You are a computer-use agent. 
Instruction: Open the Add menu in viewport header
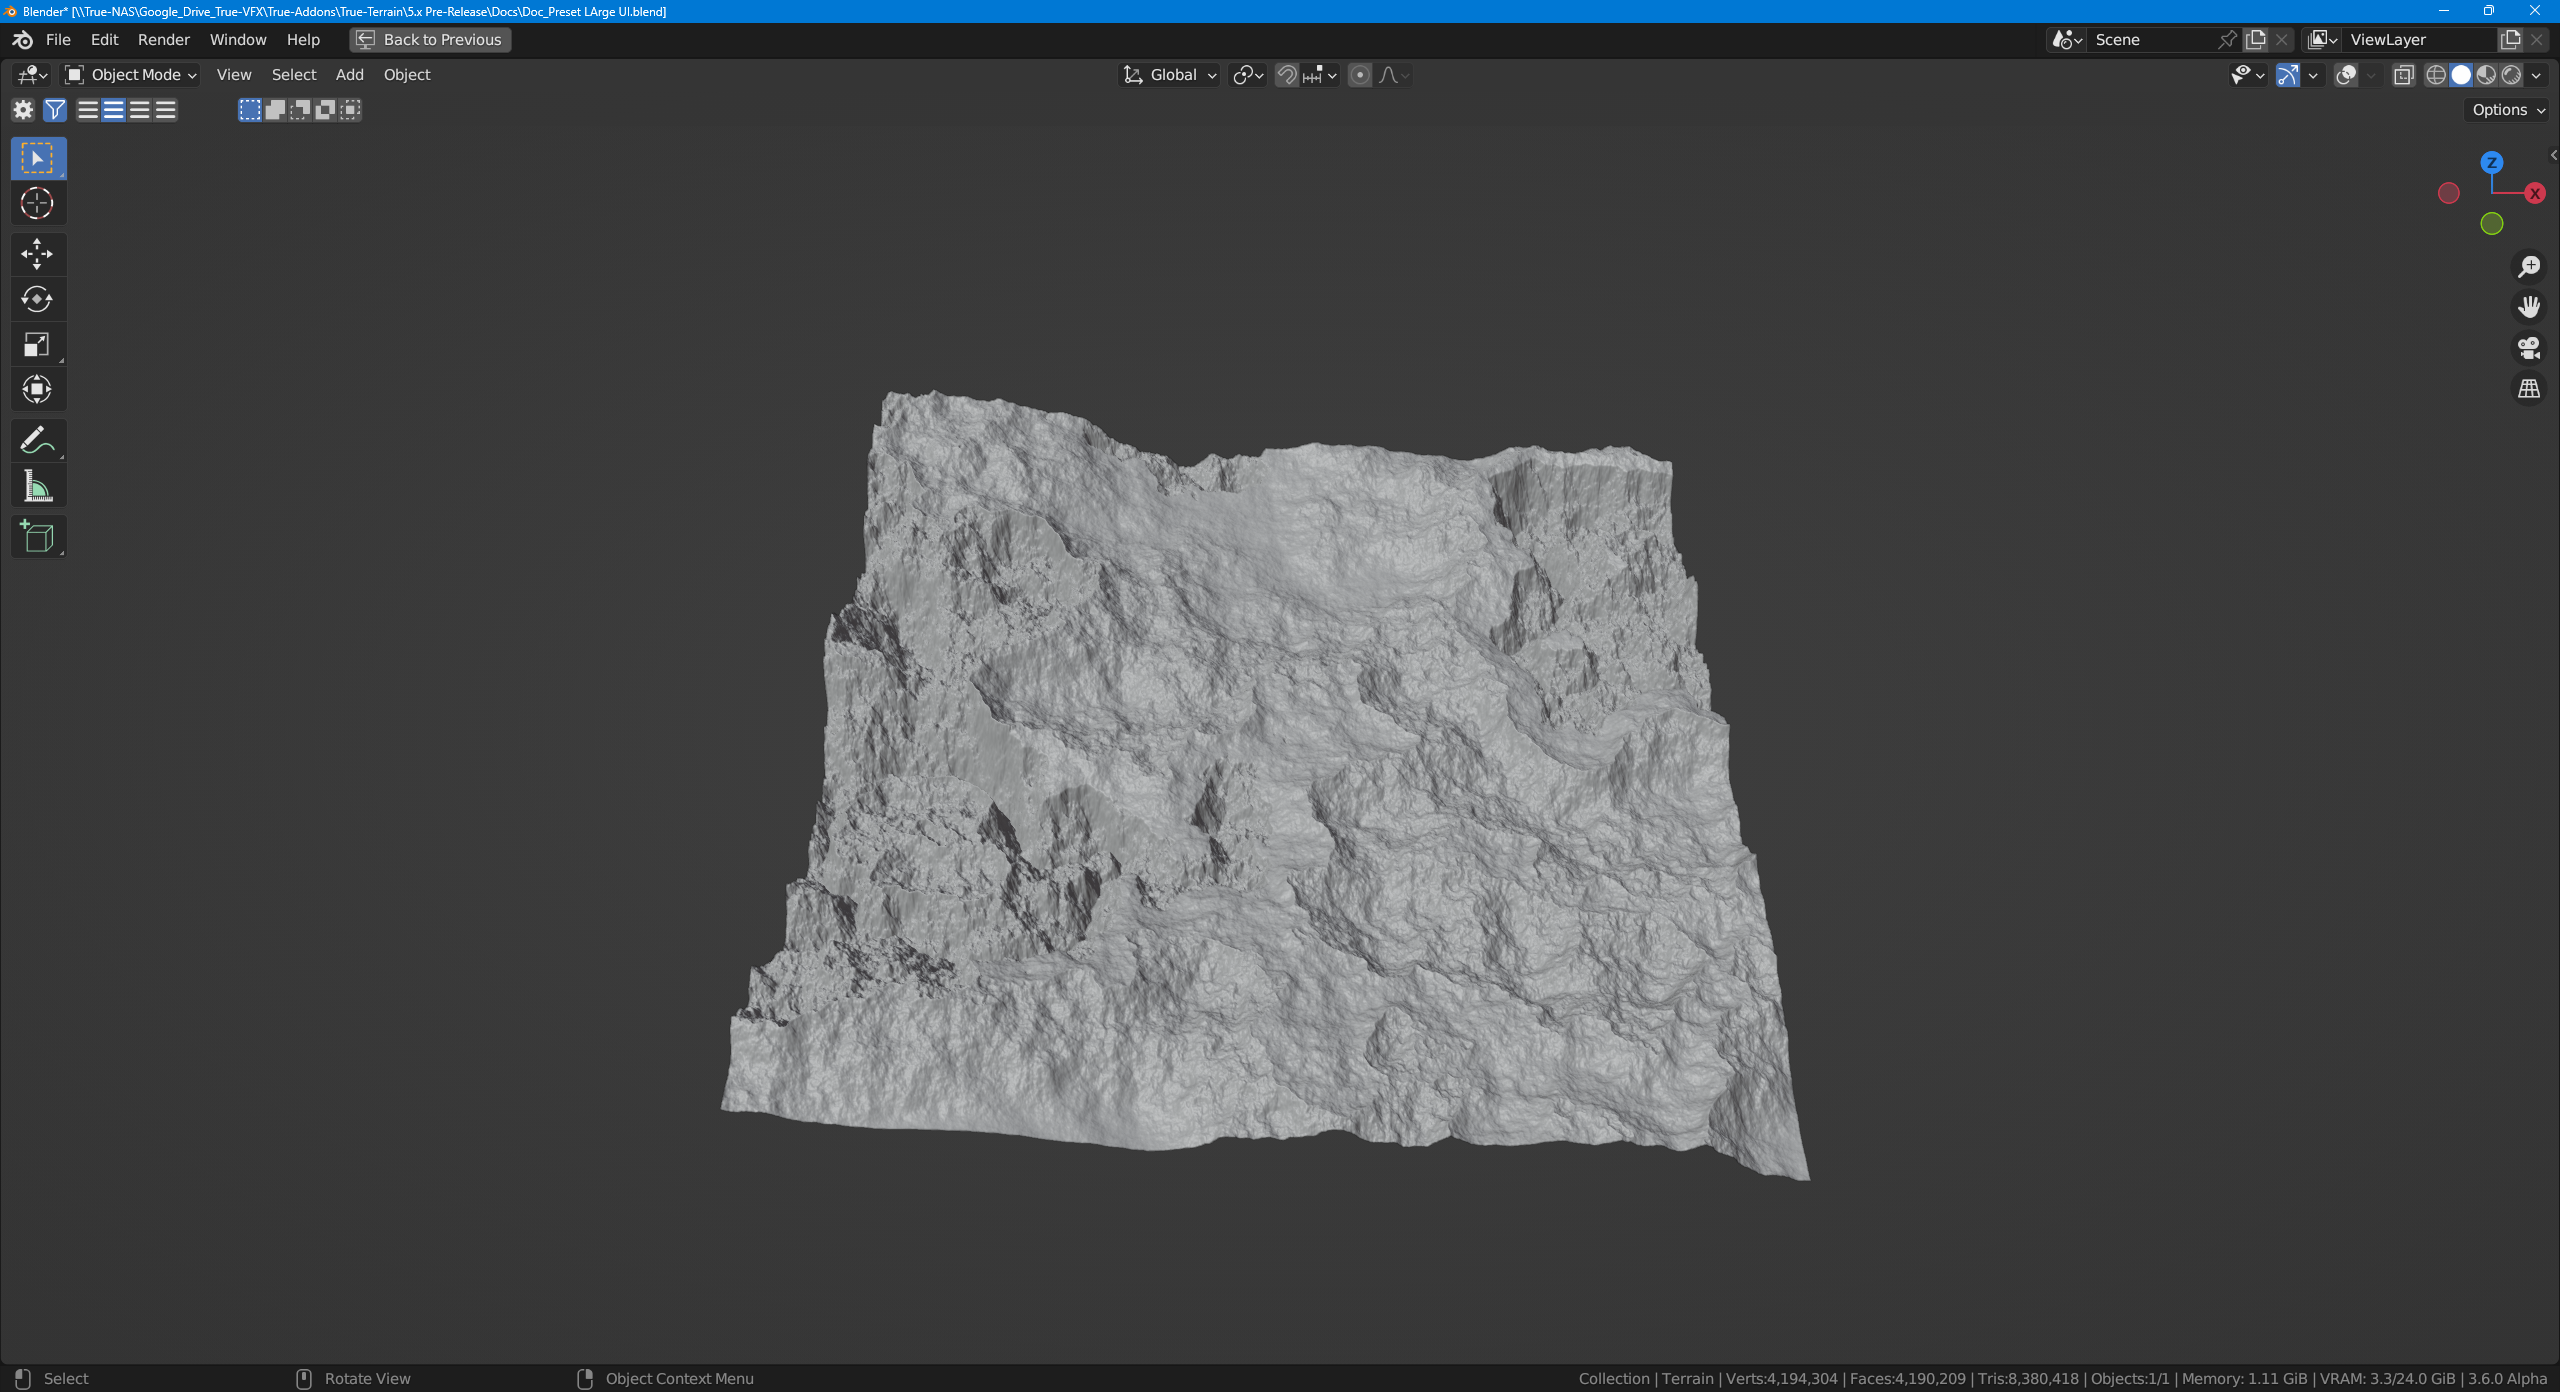(x=349, y=75)
